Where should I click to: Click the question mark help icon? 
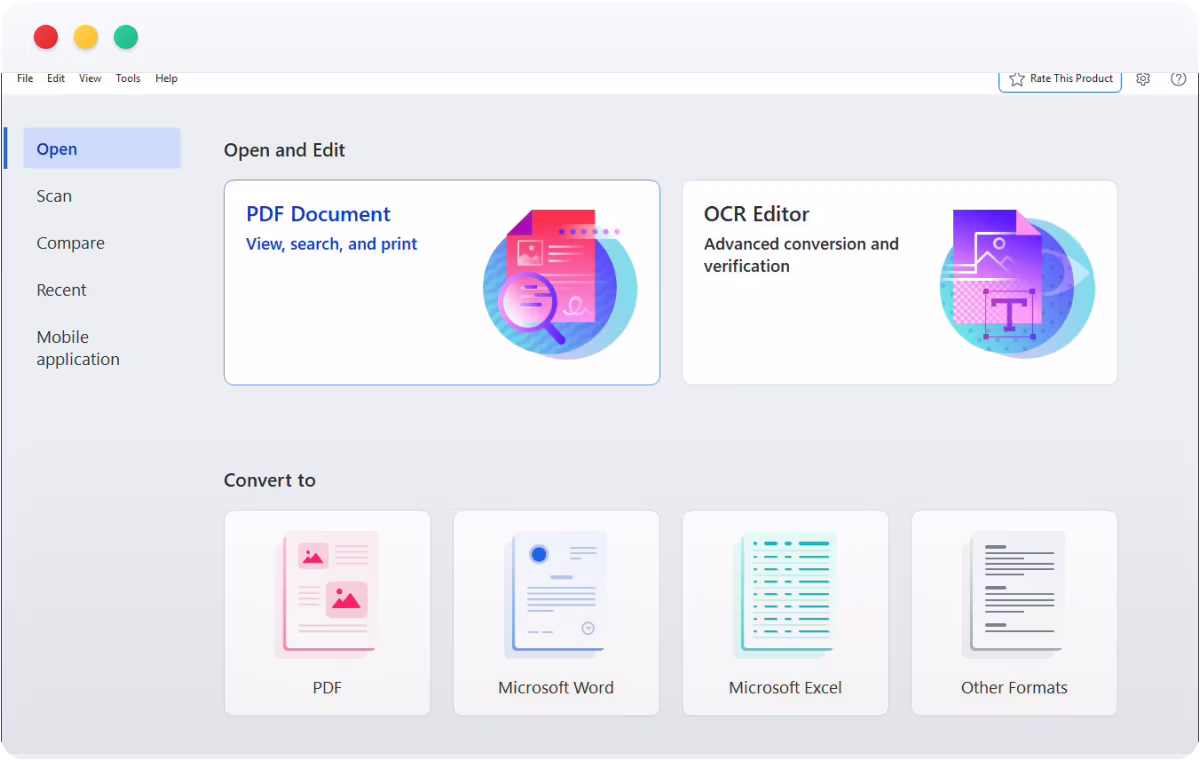coord(1178,79)
